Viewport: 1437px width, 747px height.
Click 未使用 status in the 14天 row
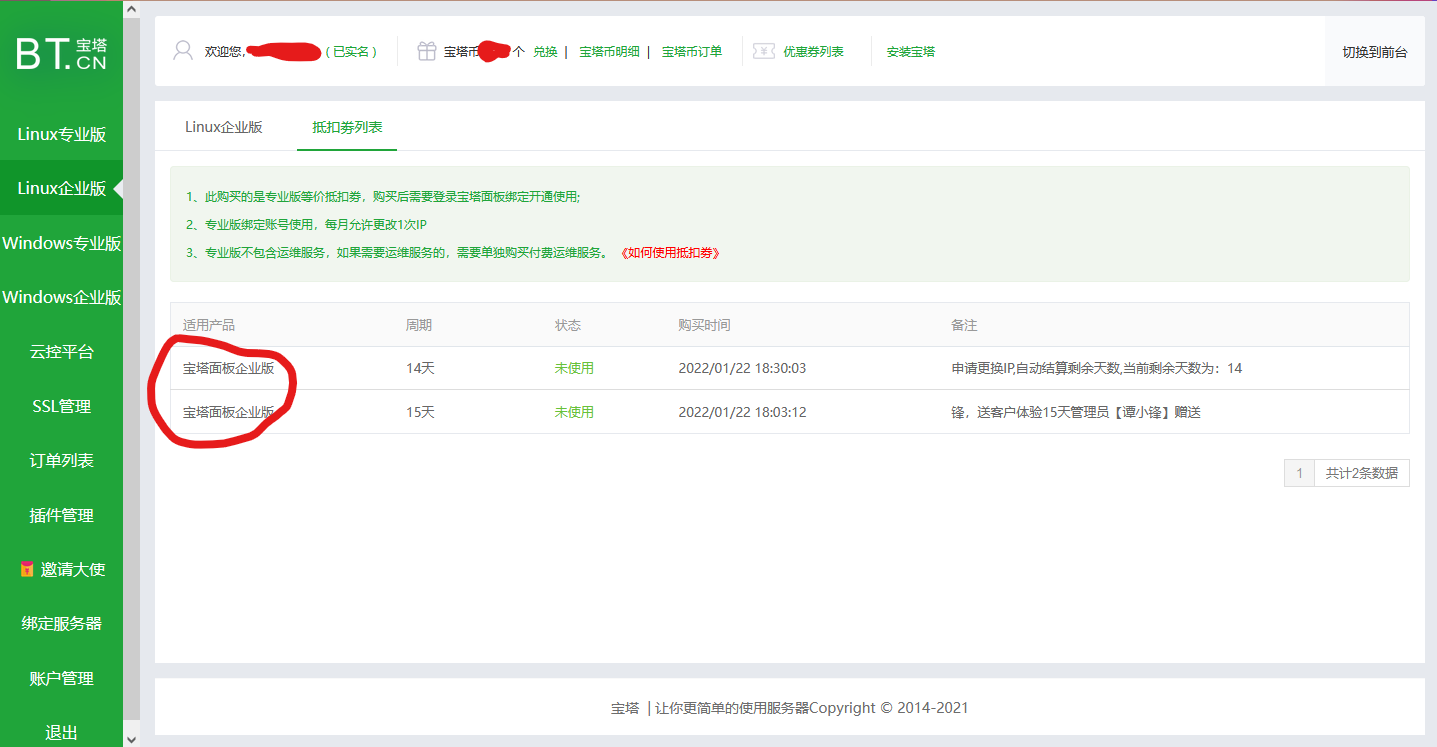574,368
